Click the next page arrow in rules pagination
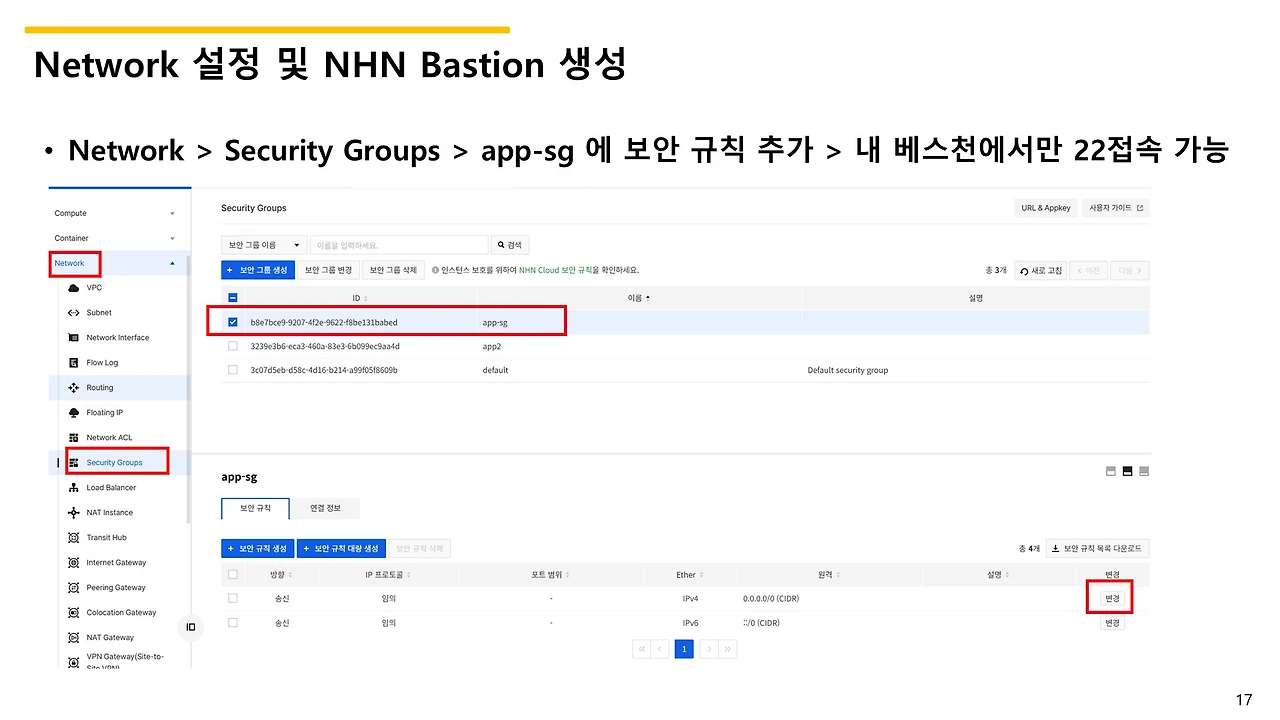The width and height of the screenshot is (1280, 720). [x=708, y=649]
